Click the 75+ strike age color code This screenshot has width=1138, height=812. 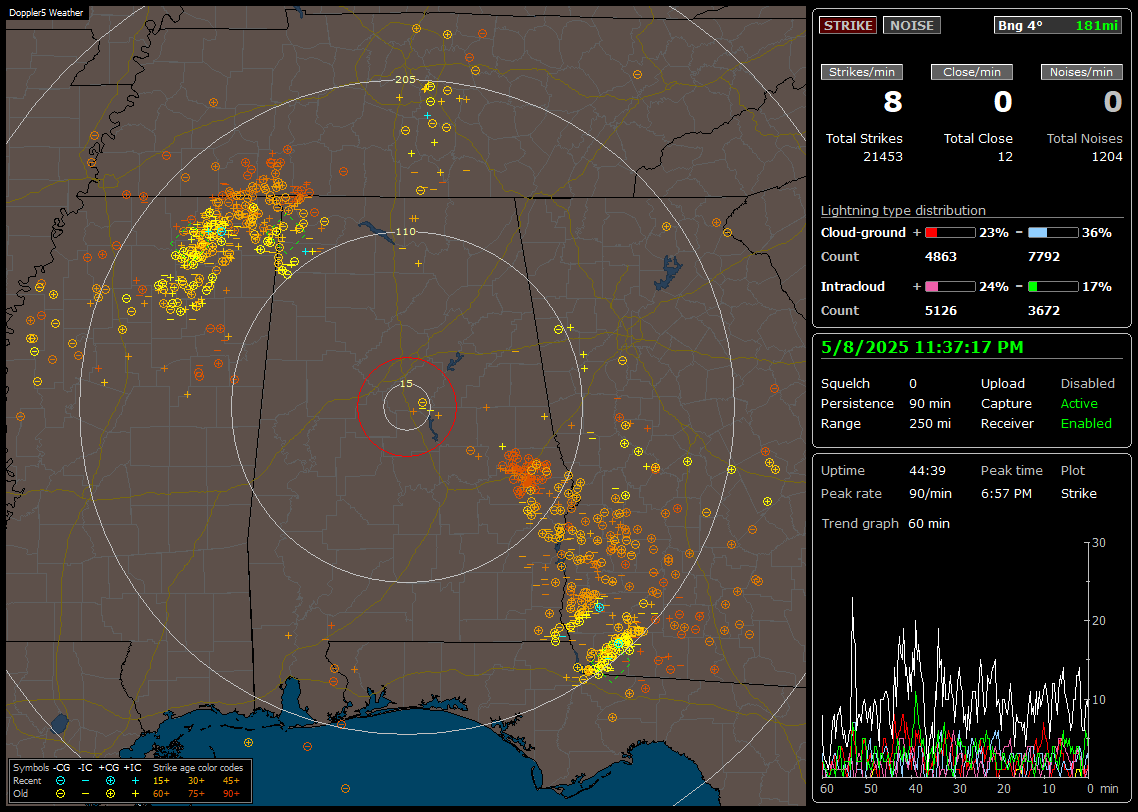click(x=196, y=793)
